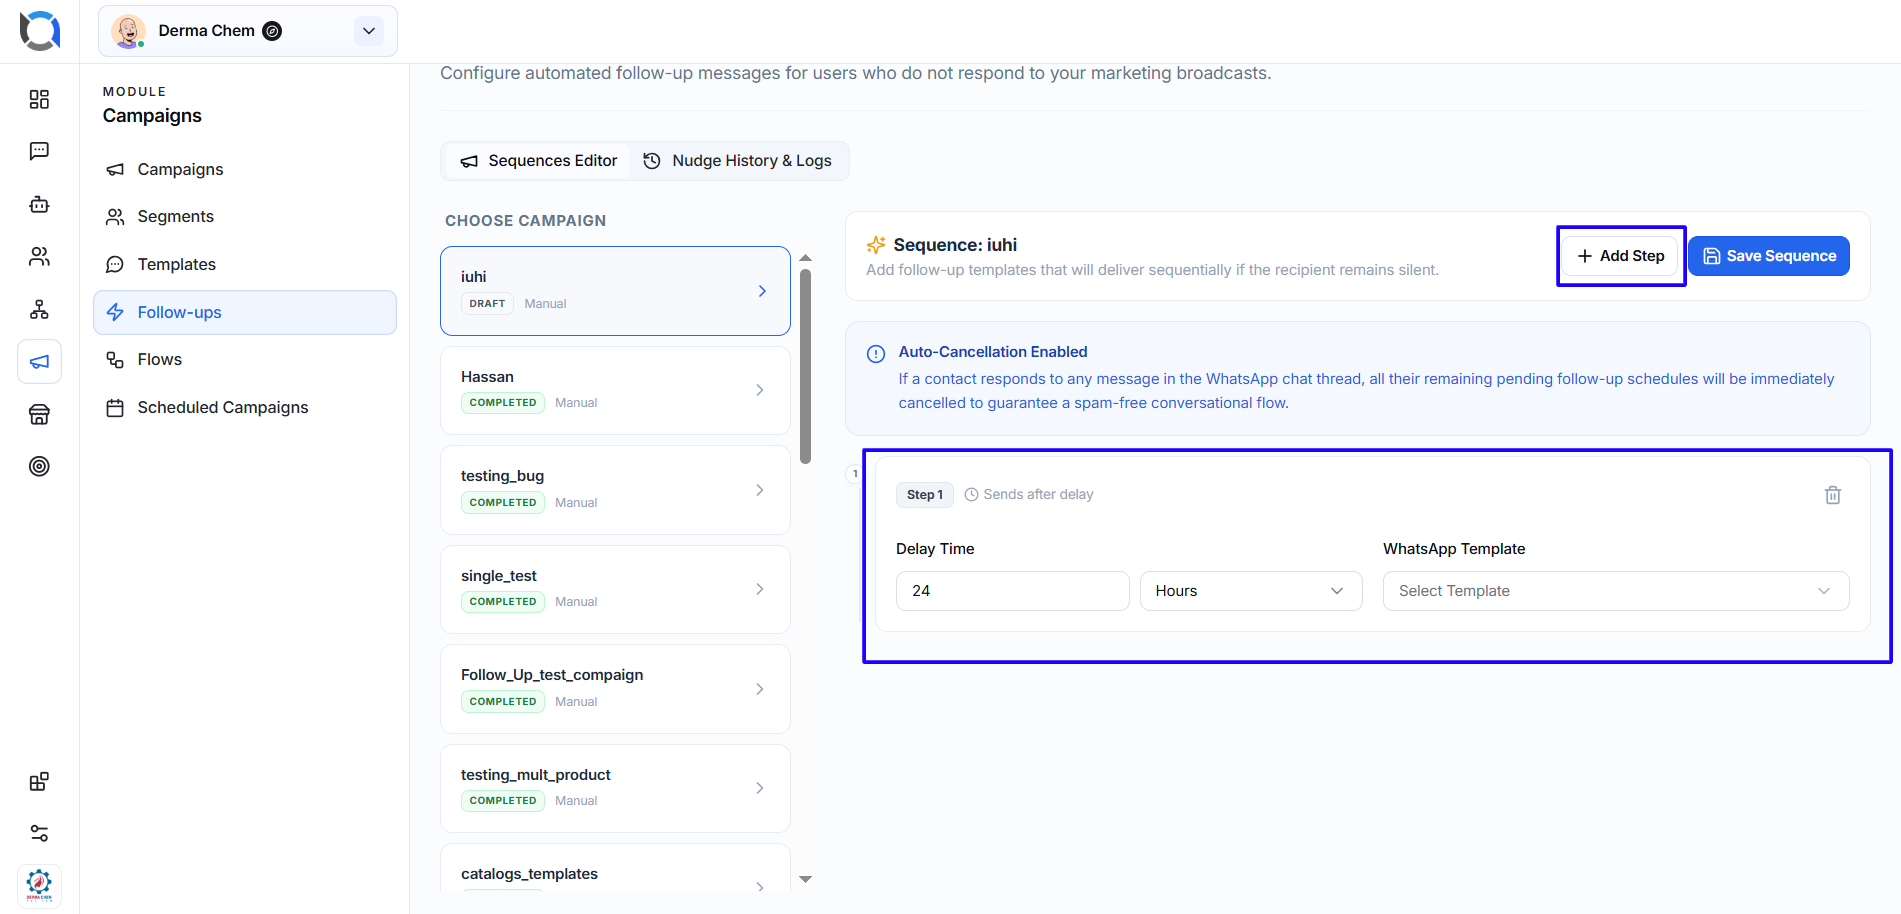Select the megaphone campaigns icon in the left rail

point(39,362)
